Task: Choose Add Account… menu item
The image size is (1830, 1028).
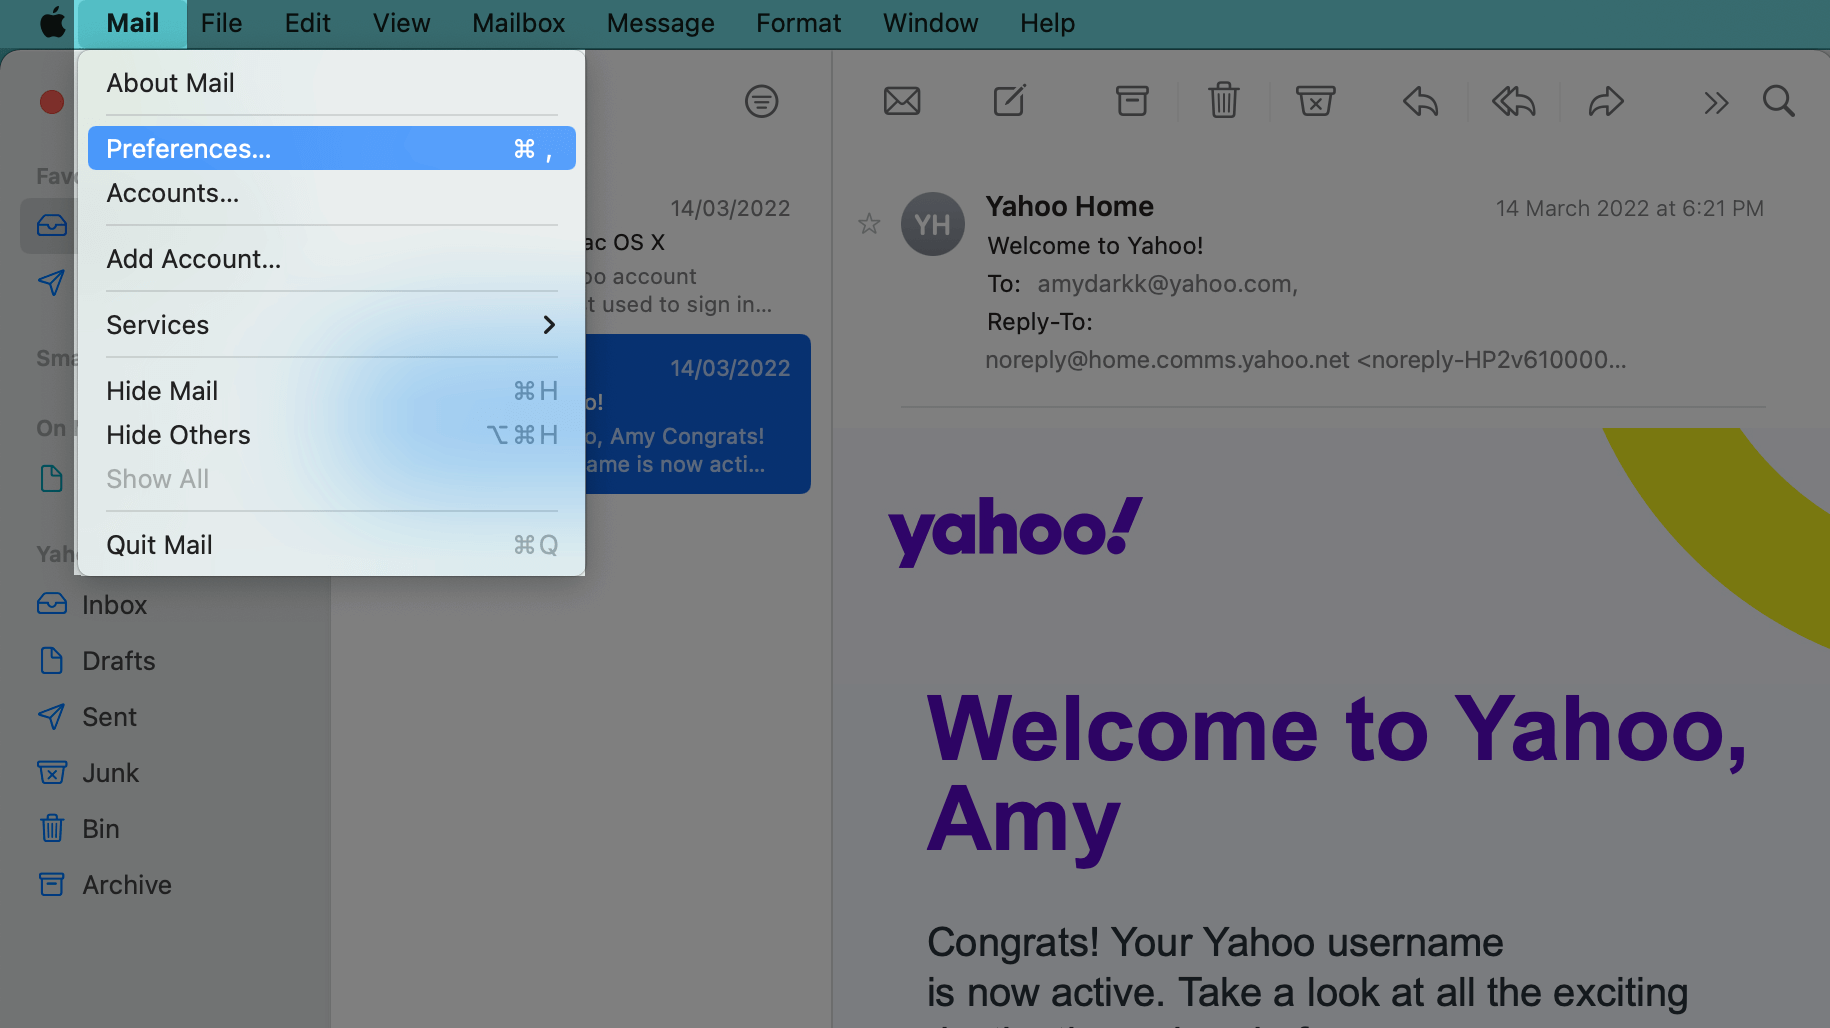Action: coord(331,259)
